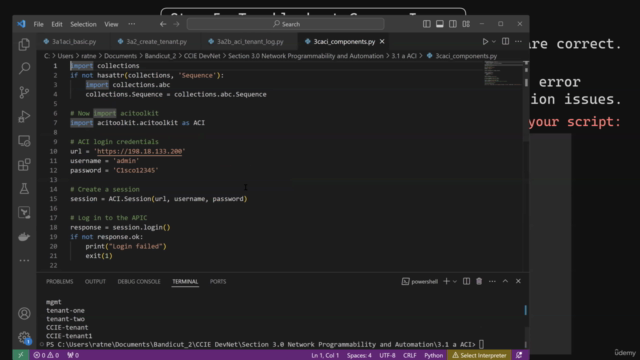Viewport: 640px width, 360px height.
Task: Open more editor actions menu
Action: click(x=518, y=42)
